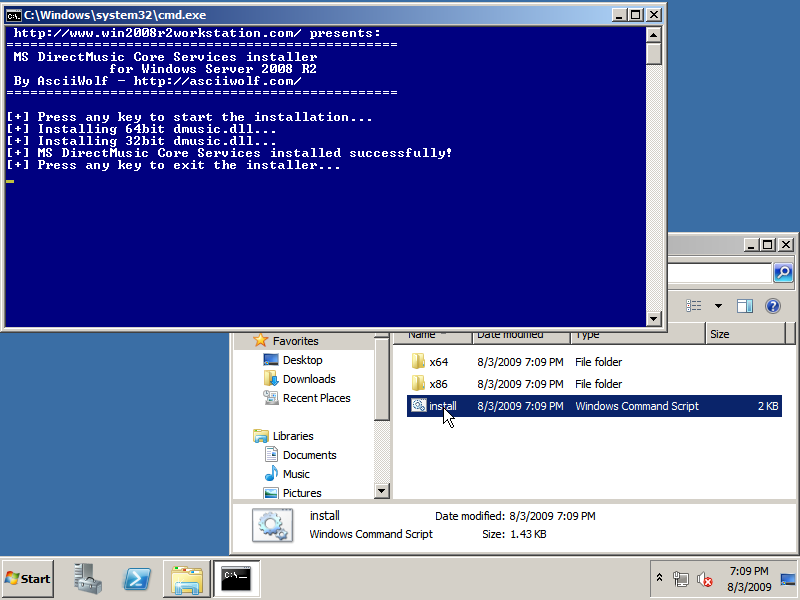
Task: Open the views options dropdown arrow
Action: [718, 306]
